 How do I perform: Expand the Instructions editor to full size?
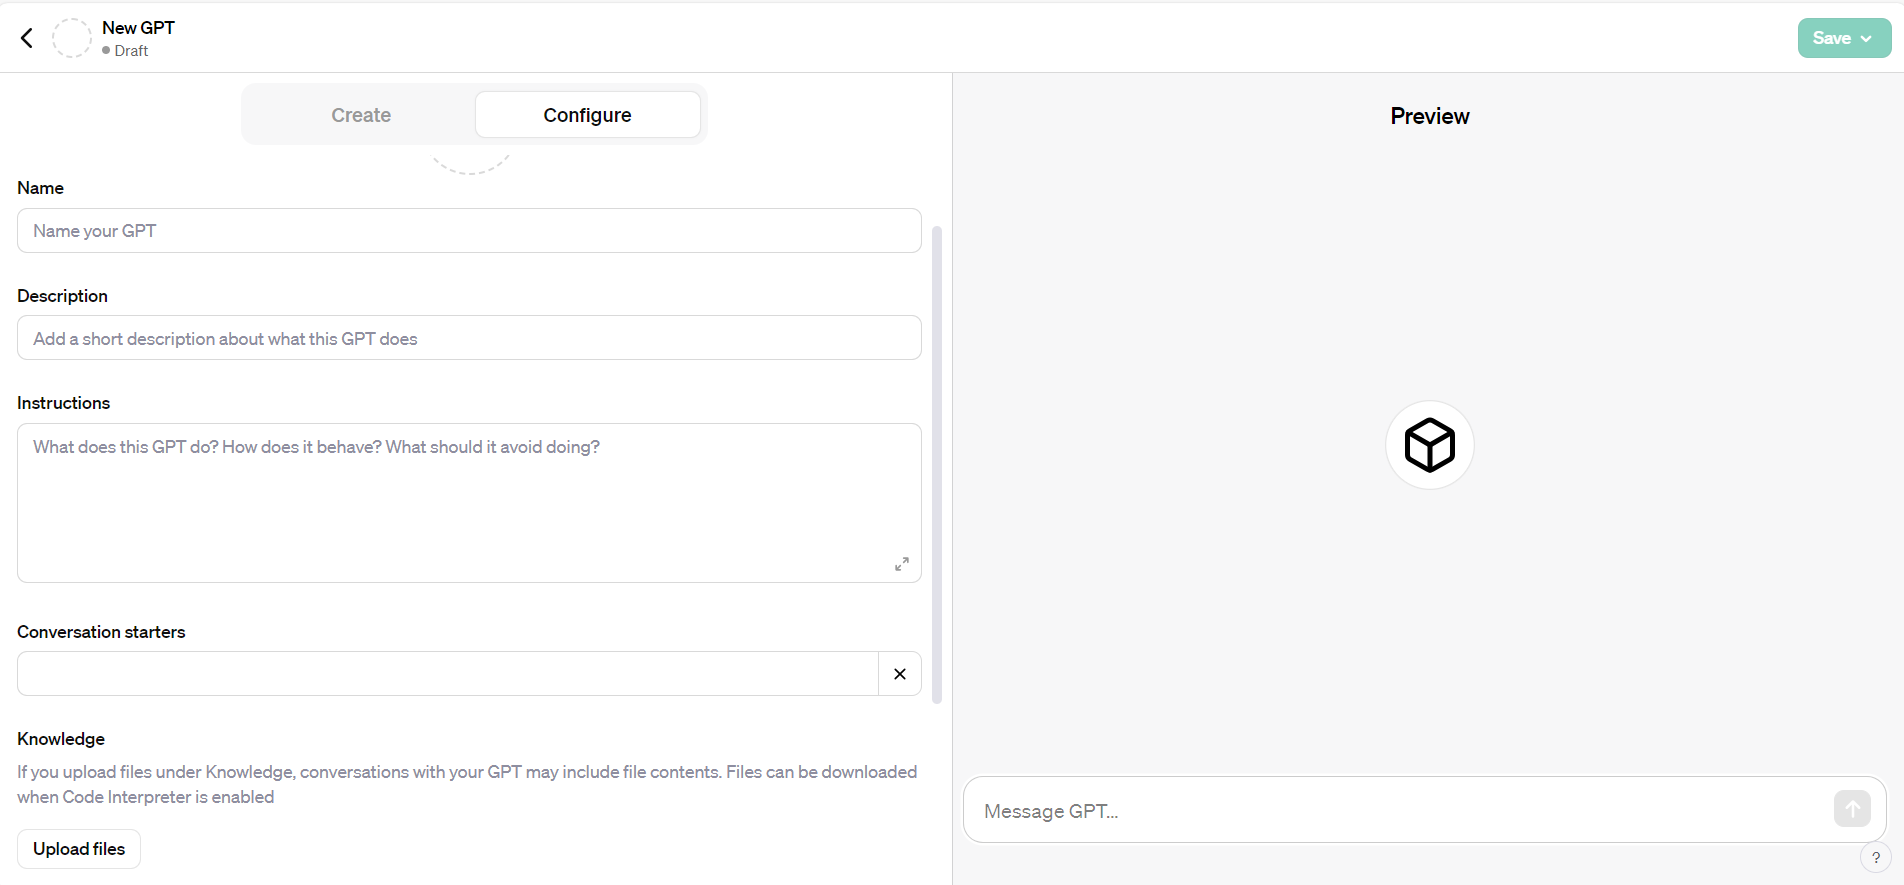click(x=901, y=564)
